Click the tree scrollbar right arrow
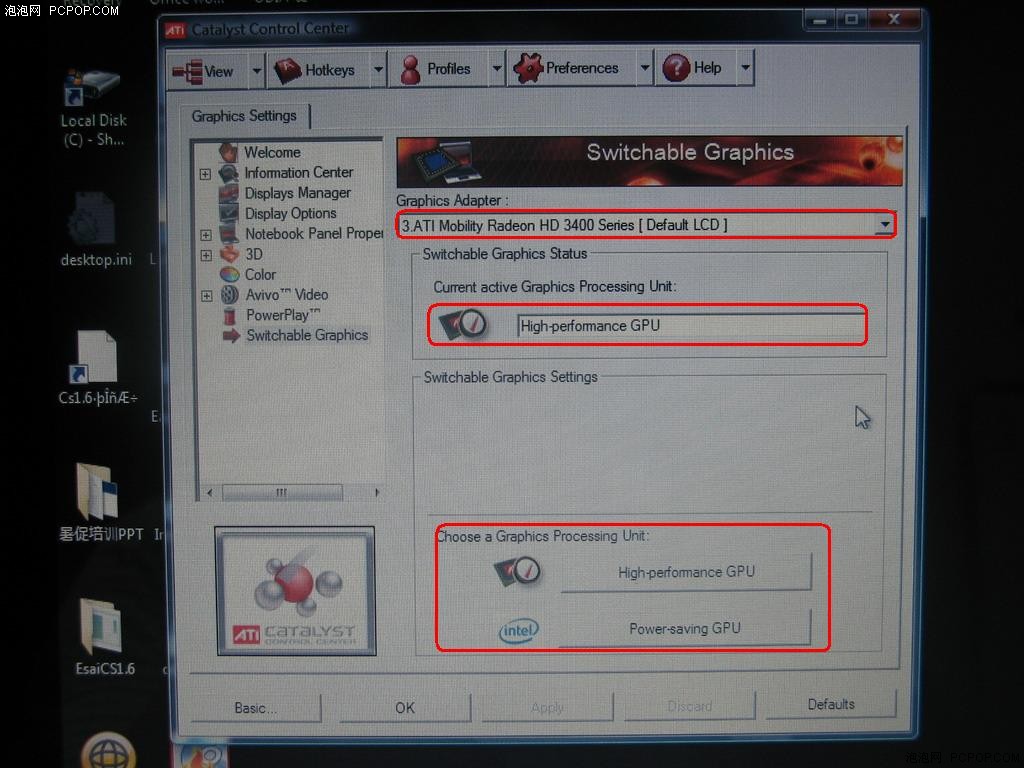 pyautogui.click(x=377, y=492)
